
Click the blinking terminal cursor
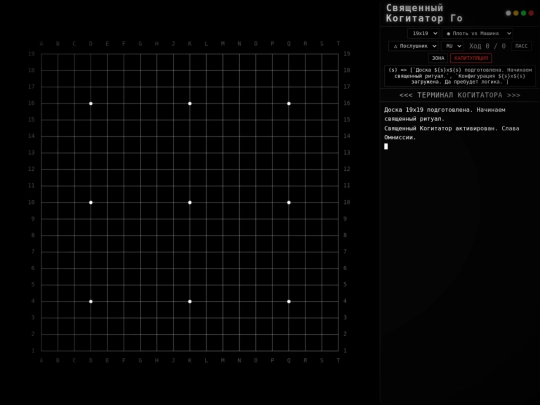[x=386, y=146]
